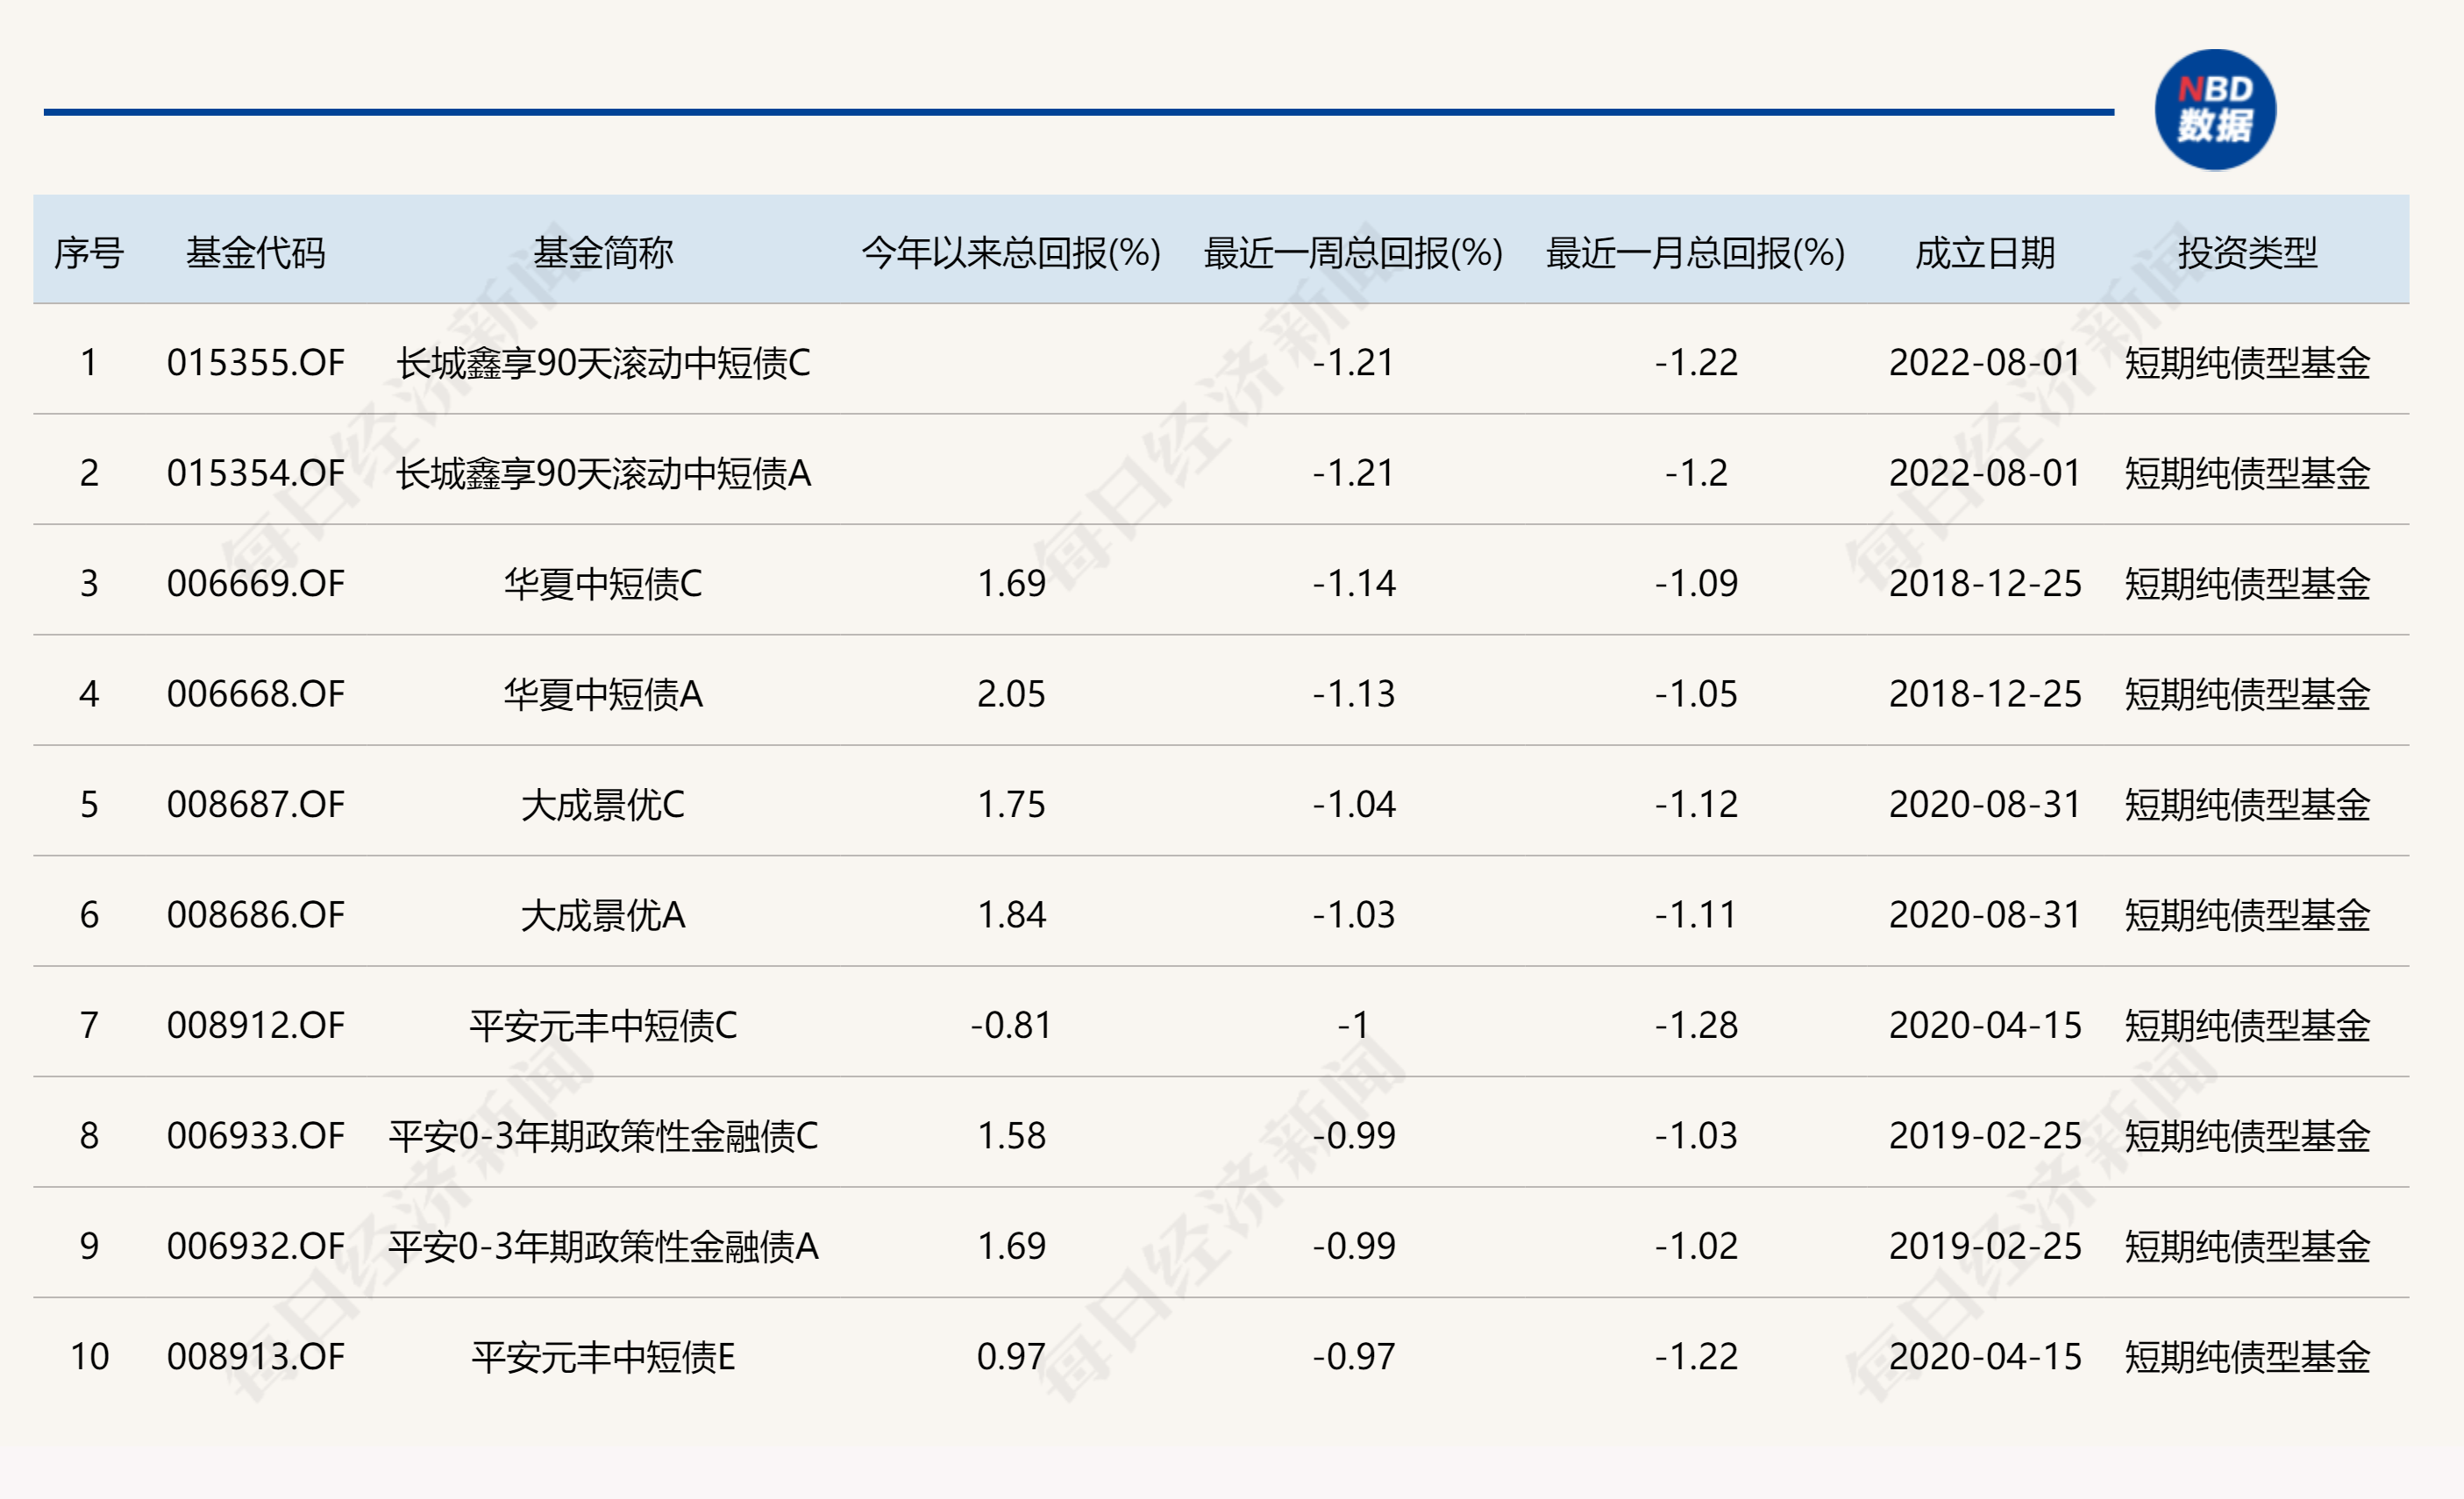This screenshot has height=1499, width=2464.
Task: Click 短期纯债型基金 in row 10
Action: coord(2247,1357)
